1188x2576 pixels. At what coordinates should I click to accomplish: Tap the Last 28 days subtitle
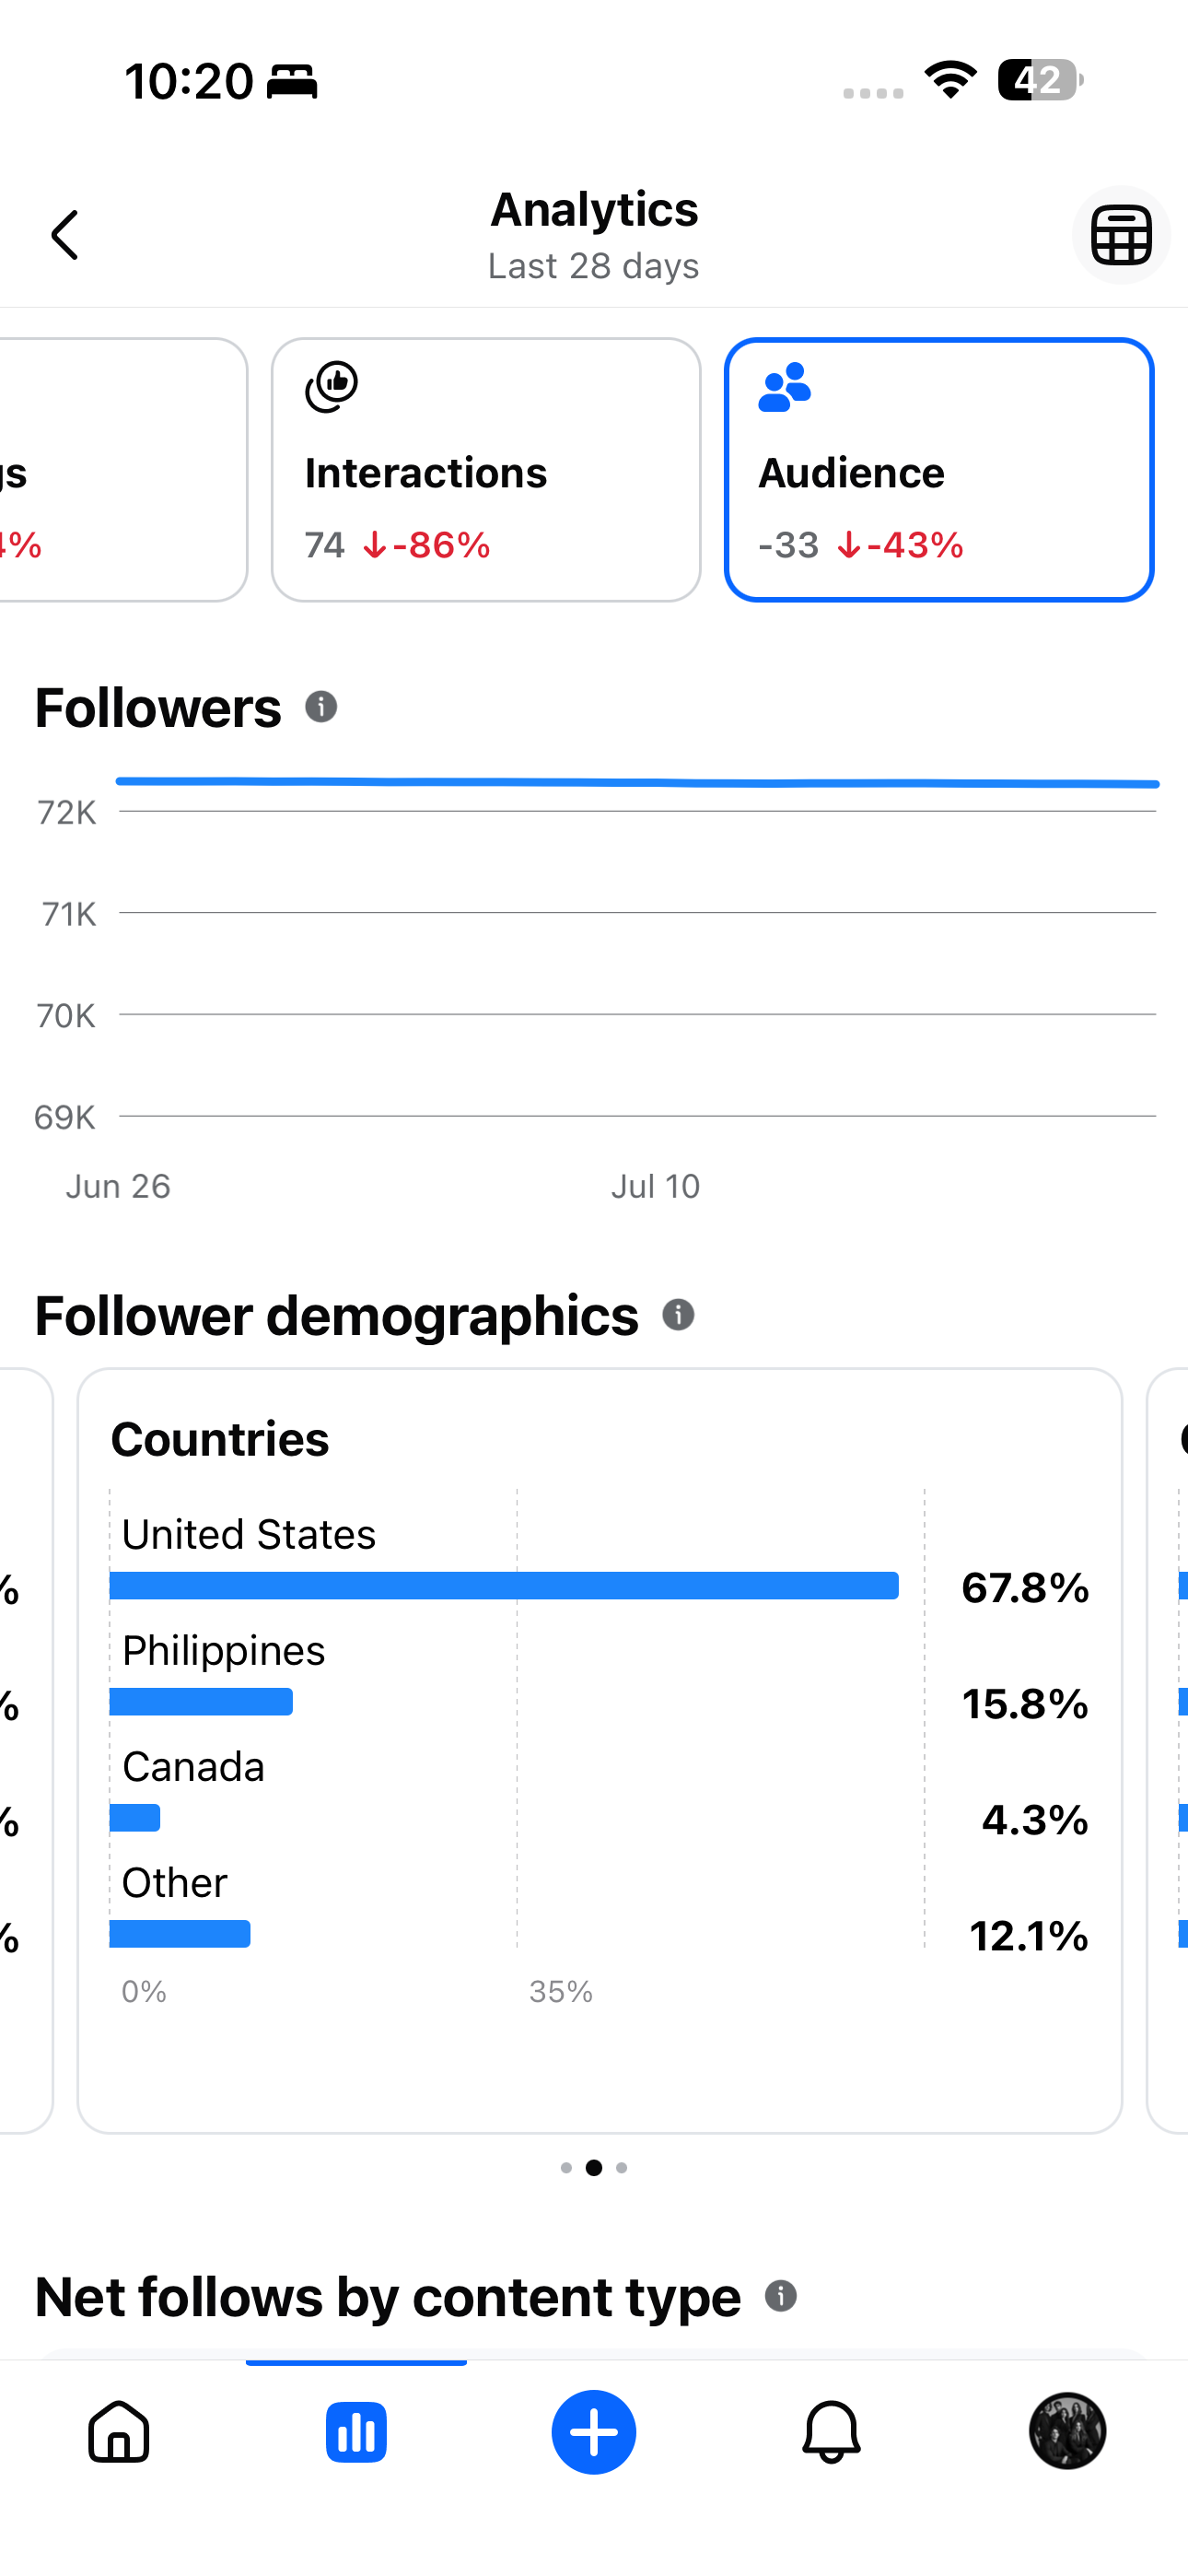pyautogui.click(x=594, y=266)
